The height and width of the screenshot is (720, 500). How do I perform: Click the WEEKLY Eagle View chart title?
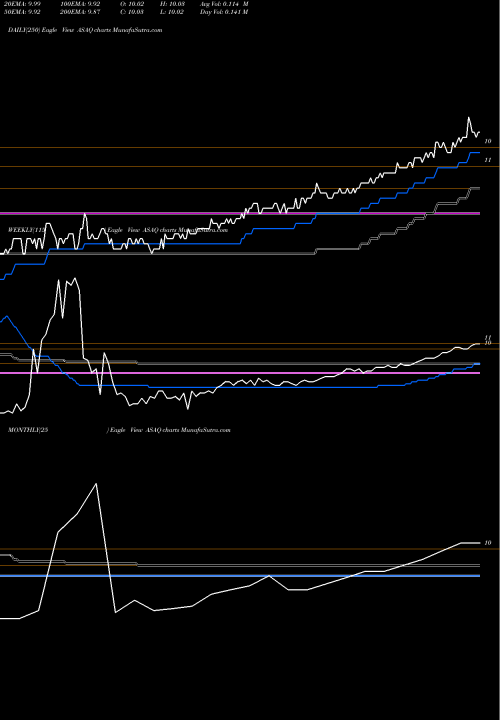click(x=118, y=230)
